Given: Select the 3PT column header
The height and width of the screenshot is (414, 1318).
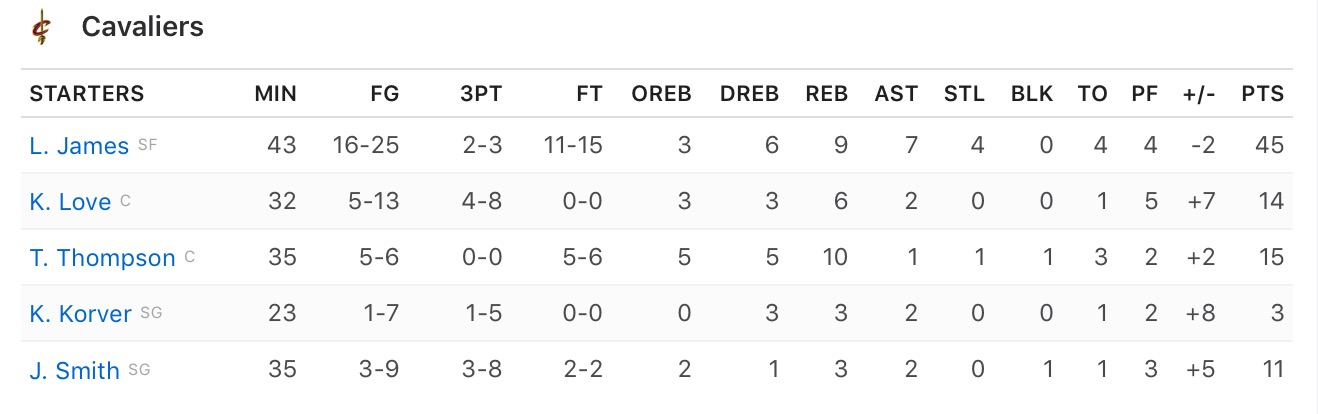Looking at the screenshot, I should (x=481, y=94).
